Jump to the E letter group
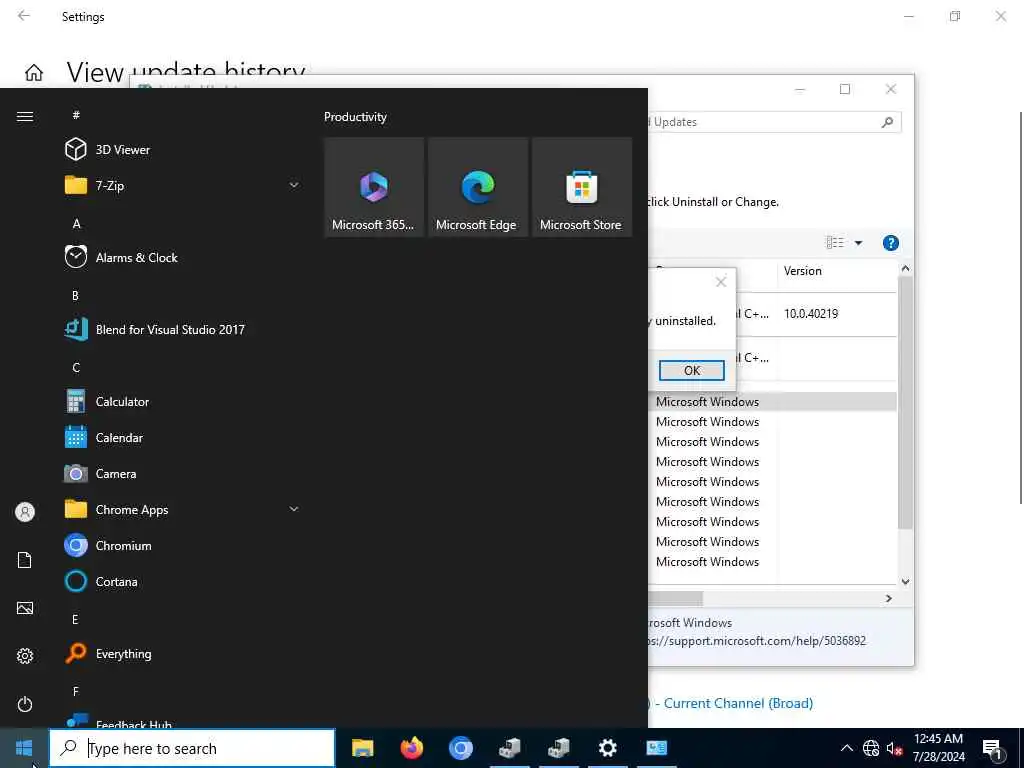 point(75,619)
